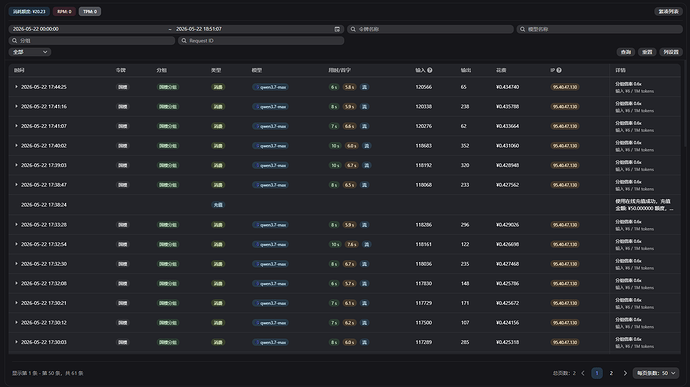
Task: Click the type tag in the 17:38:24 row
Action: click(x=218, y=205)
